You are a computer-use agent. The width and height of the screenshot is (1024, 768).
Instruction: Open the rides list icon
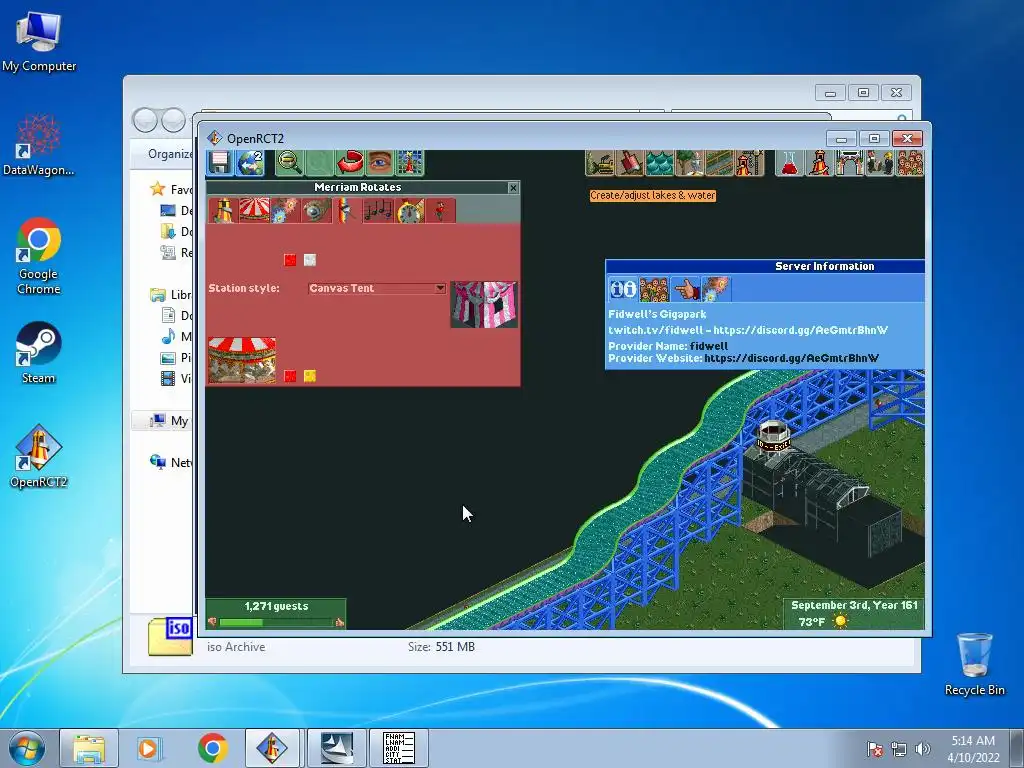pos(819,163)
